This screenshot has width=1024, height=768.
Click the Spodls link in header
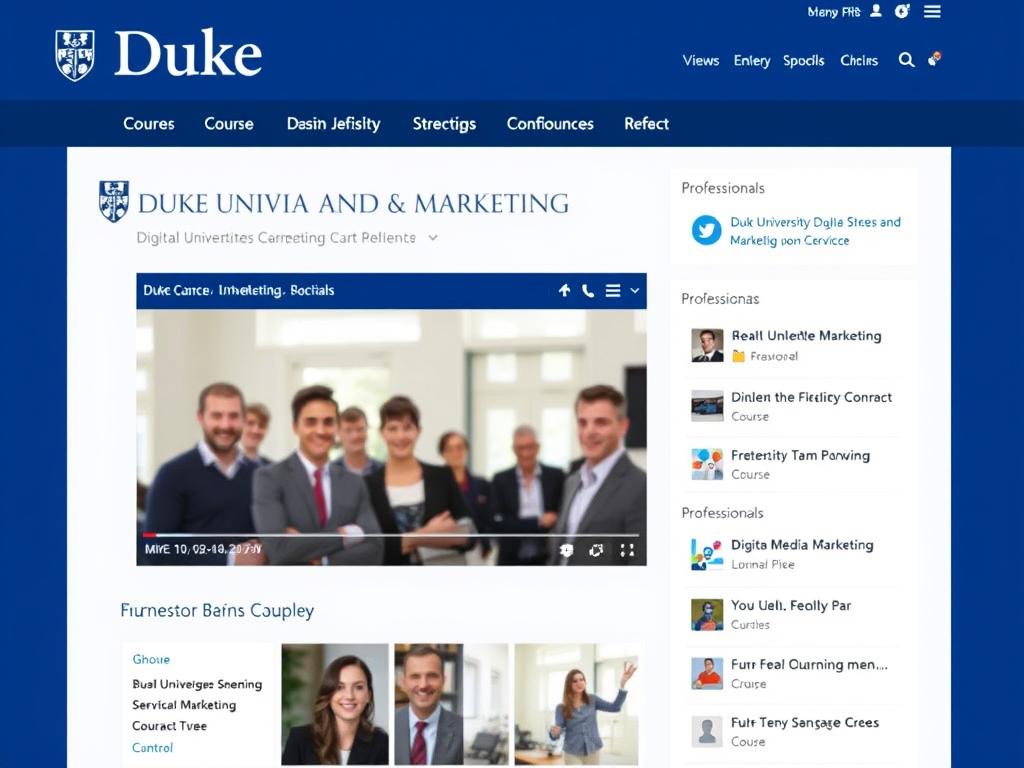[803, 61]
